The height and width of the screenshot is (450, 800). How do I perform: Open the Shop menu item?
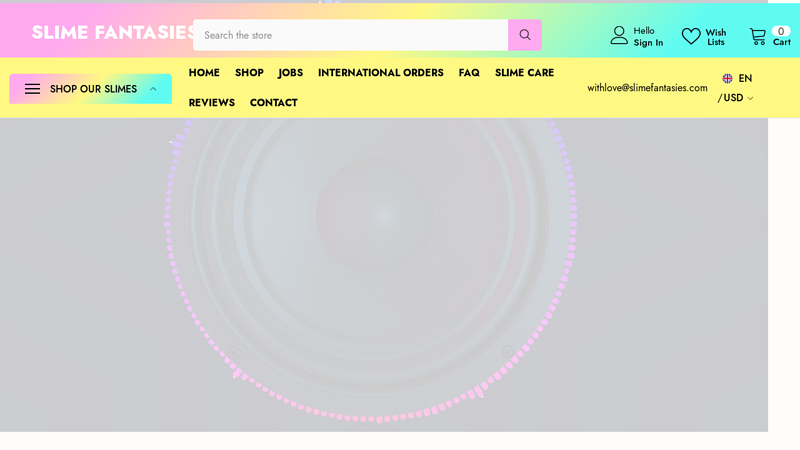pyautogui.click(x=249, y=72)
